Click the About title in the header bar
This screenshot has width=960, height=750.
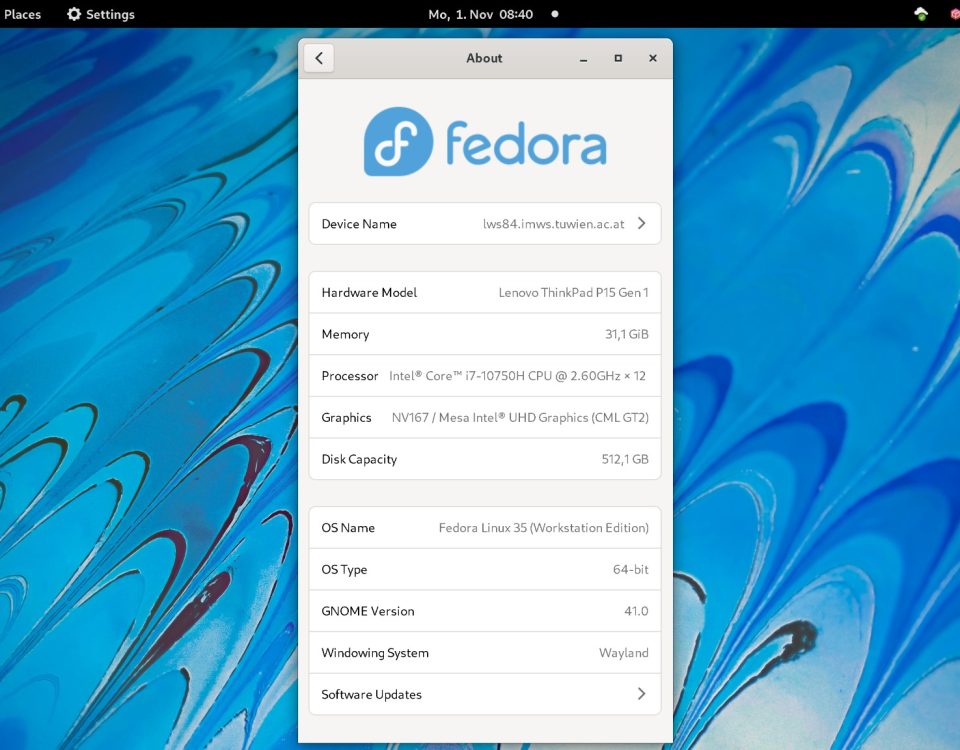[x=484, y=58]
